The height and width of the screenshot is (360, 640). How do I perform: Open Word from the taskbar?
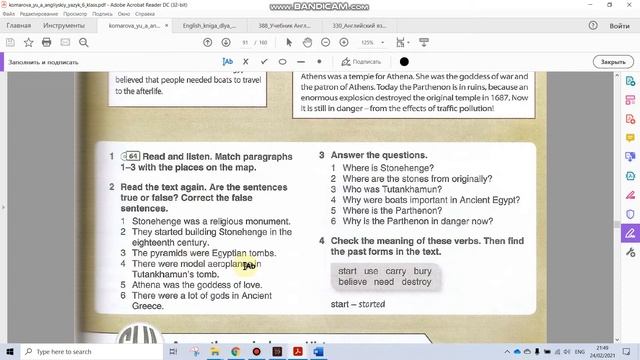pyautogui.click(x=319, y=351)
